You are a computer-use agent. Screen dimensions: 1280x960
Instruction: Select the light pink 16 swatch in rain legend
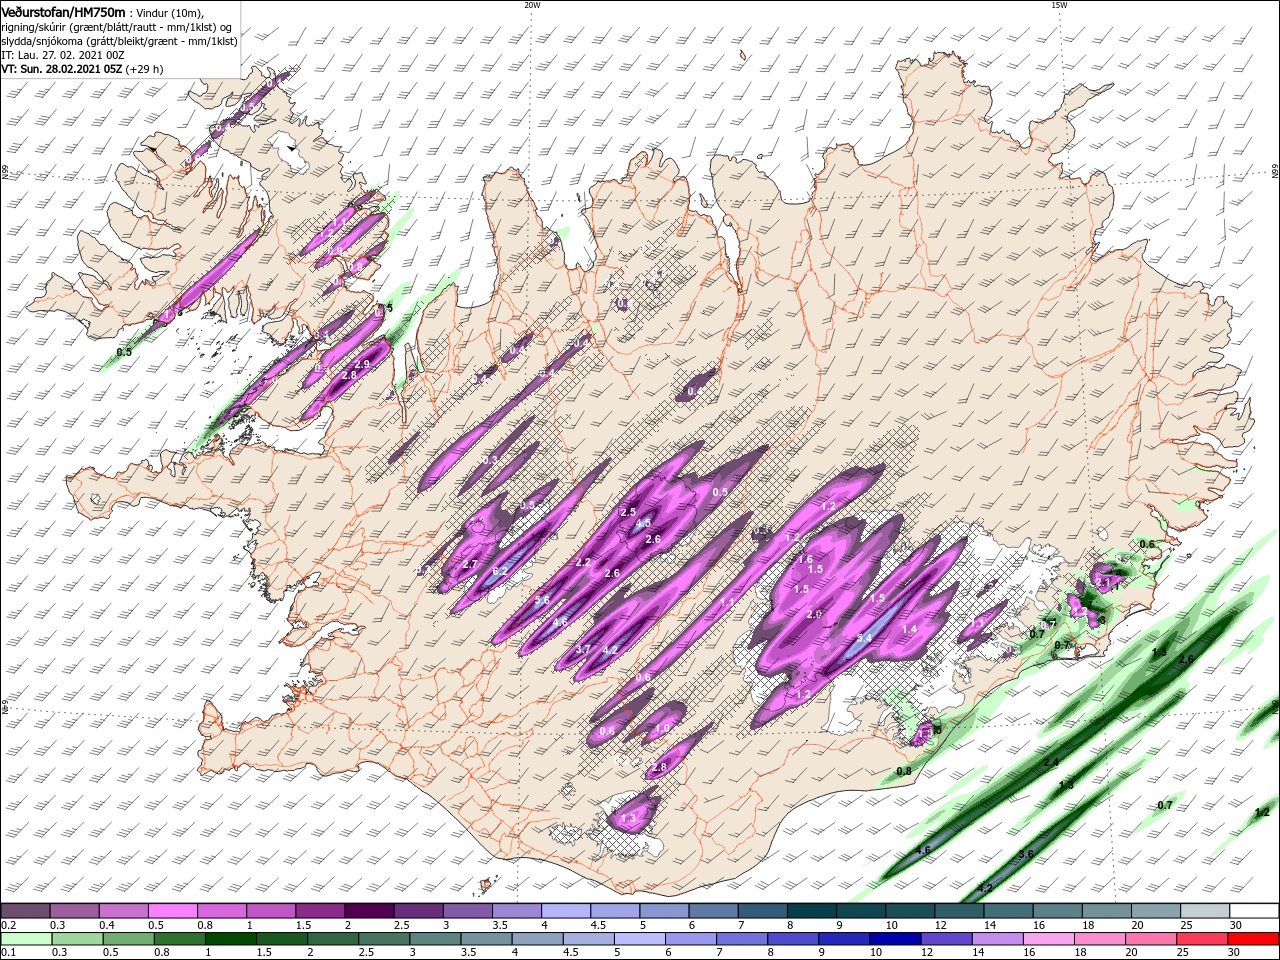(x=1049, y=939)
